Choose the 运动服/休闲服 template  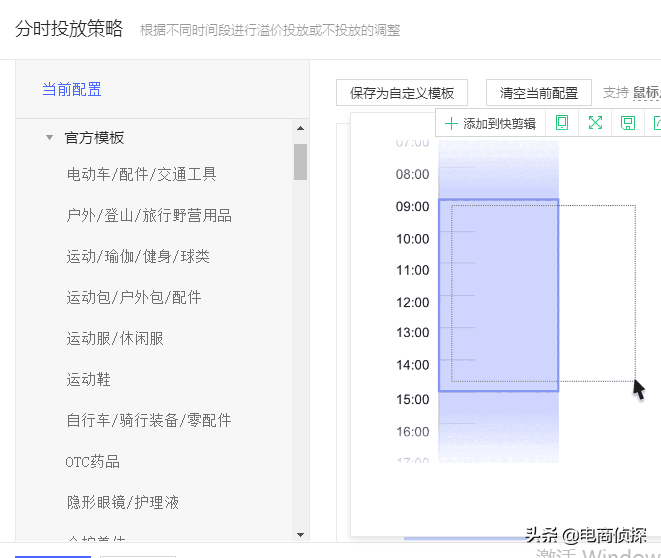115,338
